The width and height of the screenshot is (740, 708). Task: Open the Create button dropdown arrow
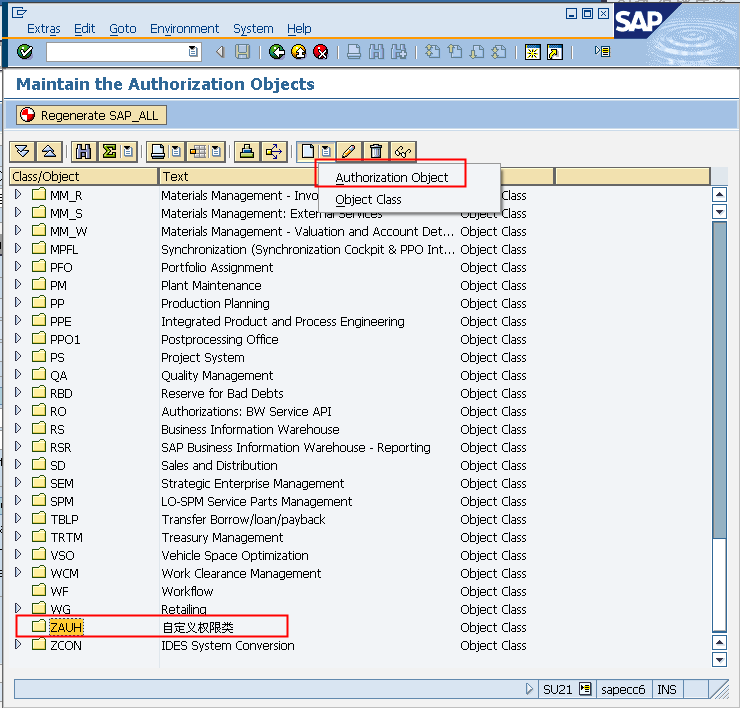[326, 152]
